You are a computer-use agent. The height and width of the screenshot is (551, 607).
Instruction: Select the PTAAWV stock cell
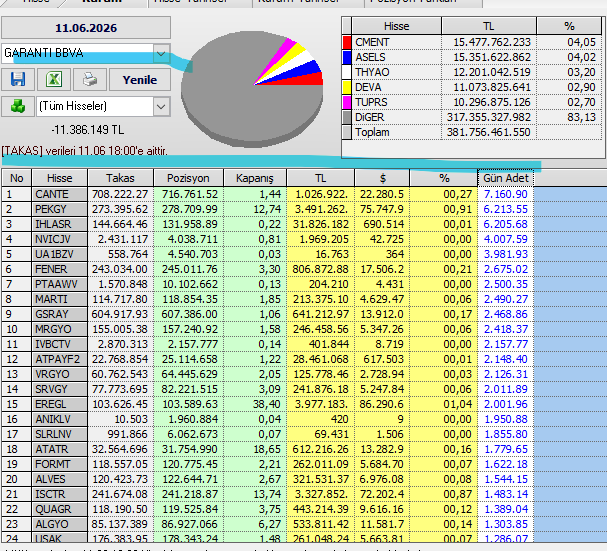(60, 284)
